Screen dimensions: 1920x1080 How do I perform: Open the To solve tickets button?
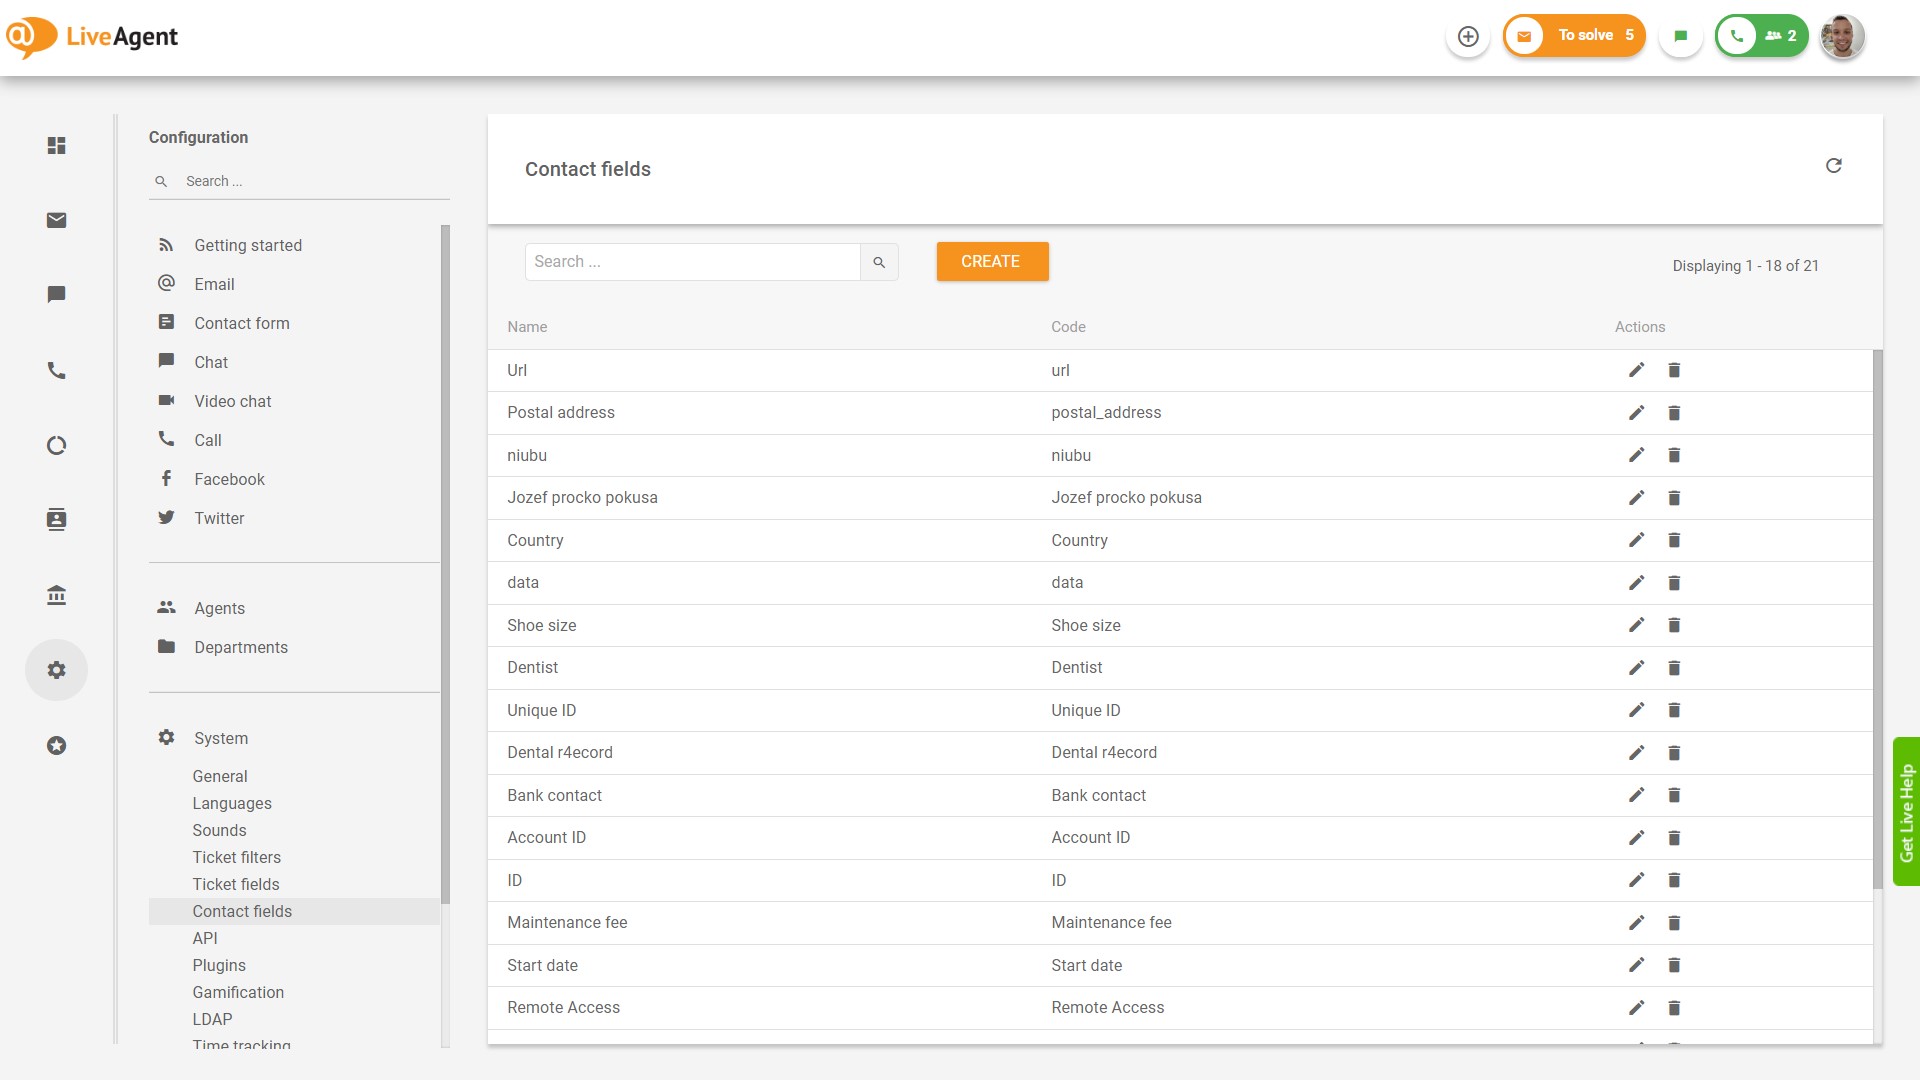pos(1575,36)
